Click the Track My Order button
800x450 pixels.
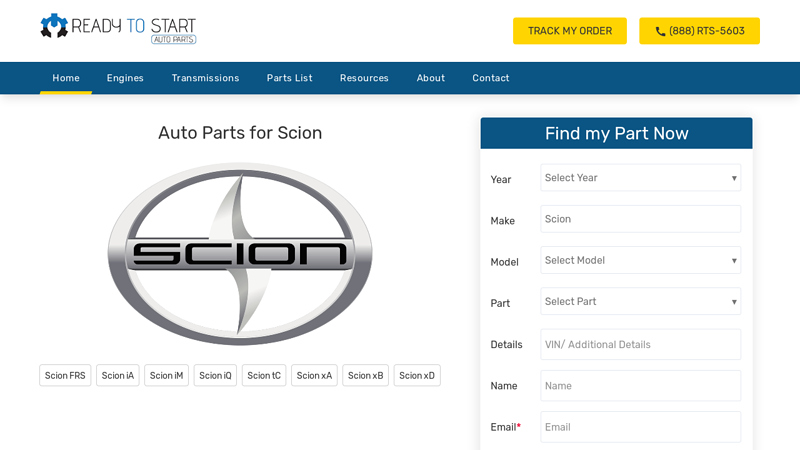pyautogui.click(x=569, y=31)
